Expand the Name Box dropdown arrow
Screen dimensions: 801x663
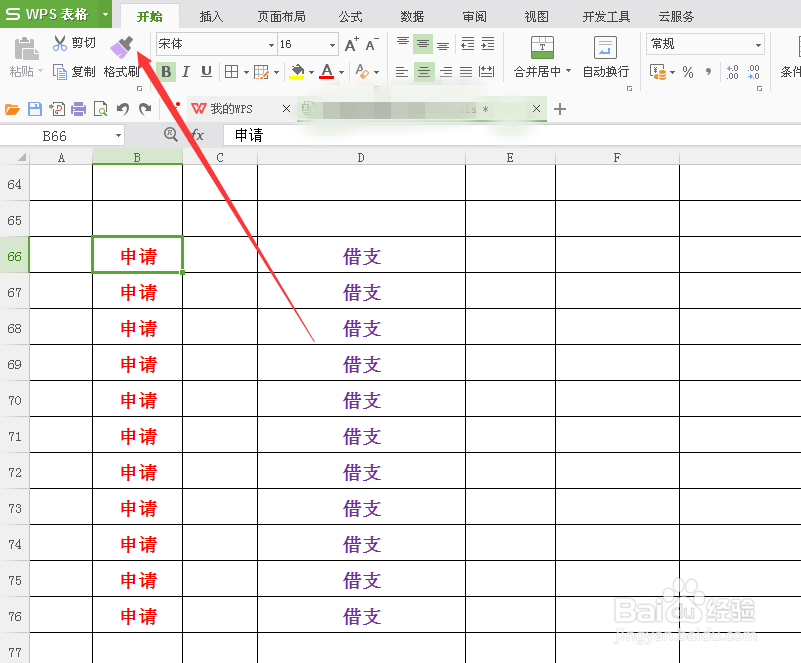click(118, 135)
